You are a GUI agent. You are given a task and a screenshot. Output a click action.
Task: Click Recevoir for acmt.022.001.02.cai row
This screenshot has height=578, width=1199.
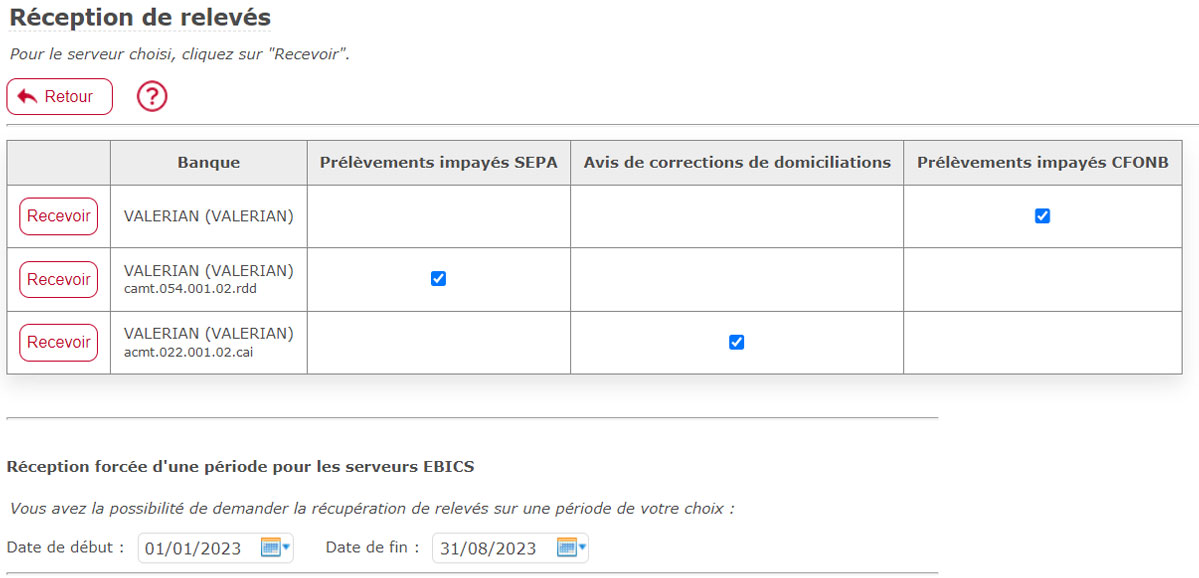59,343
